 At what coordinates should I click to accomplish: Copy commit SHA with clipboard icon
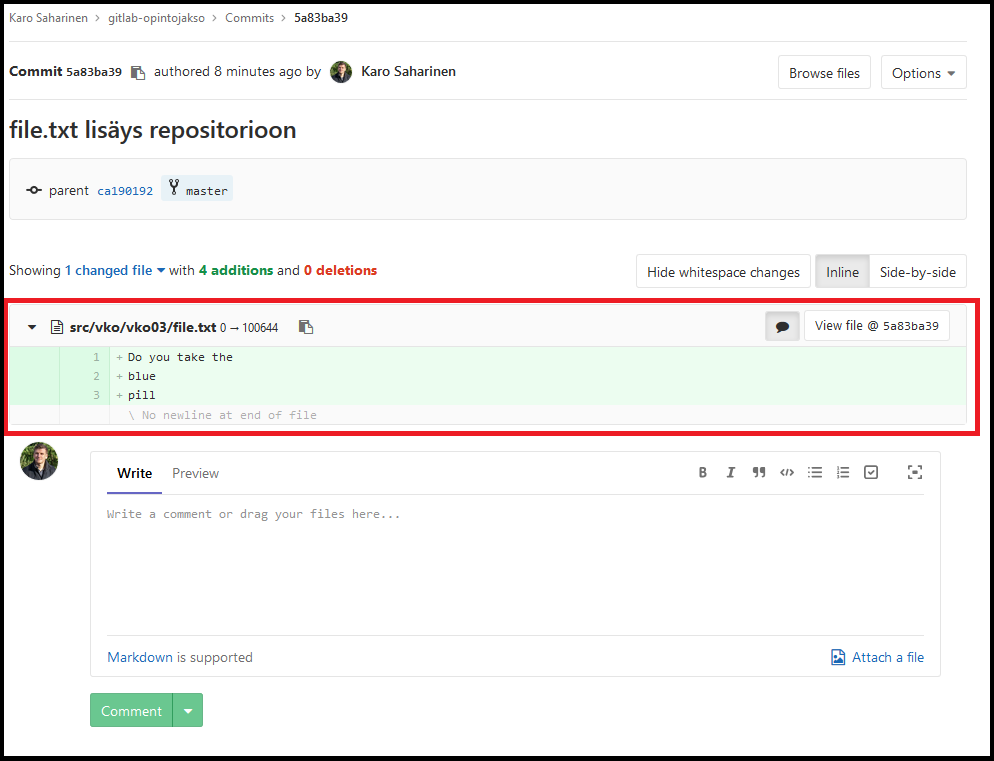[x=138, y=72]
